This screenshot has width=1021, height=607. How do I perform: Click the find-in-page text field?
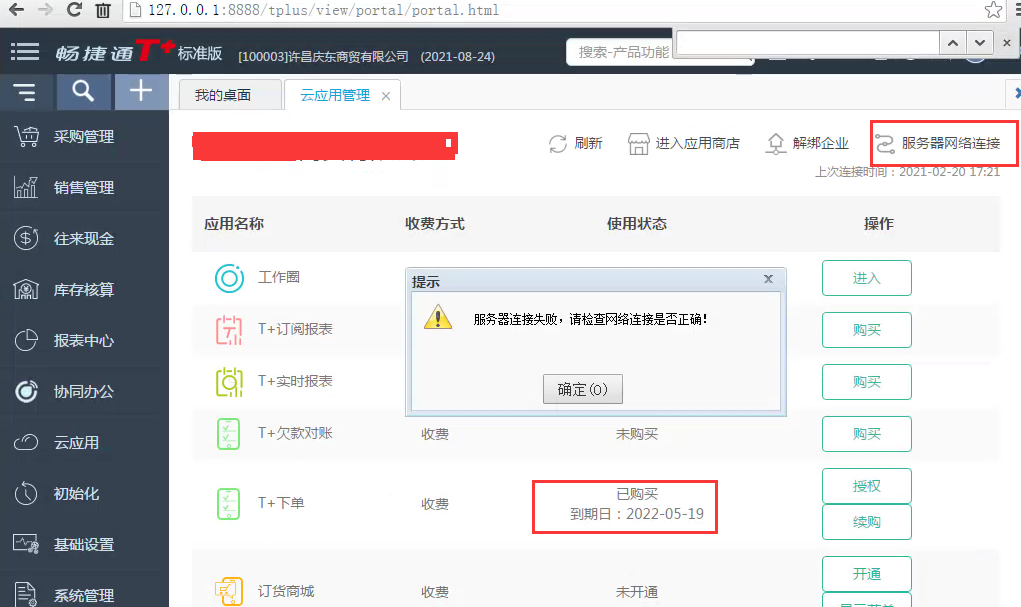click(x=807, y=43)
